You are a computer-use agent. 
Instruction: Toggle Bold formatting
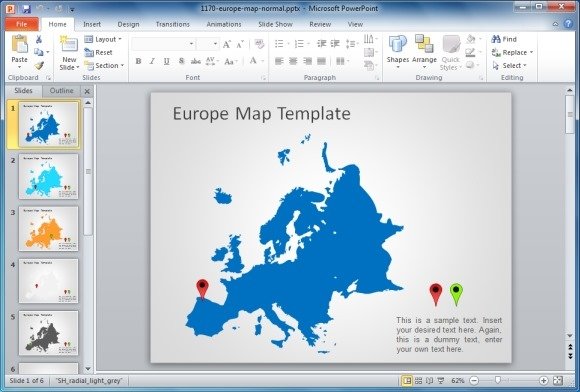coord(138,61)
